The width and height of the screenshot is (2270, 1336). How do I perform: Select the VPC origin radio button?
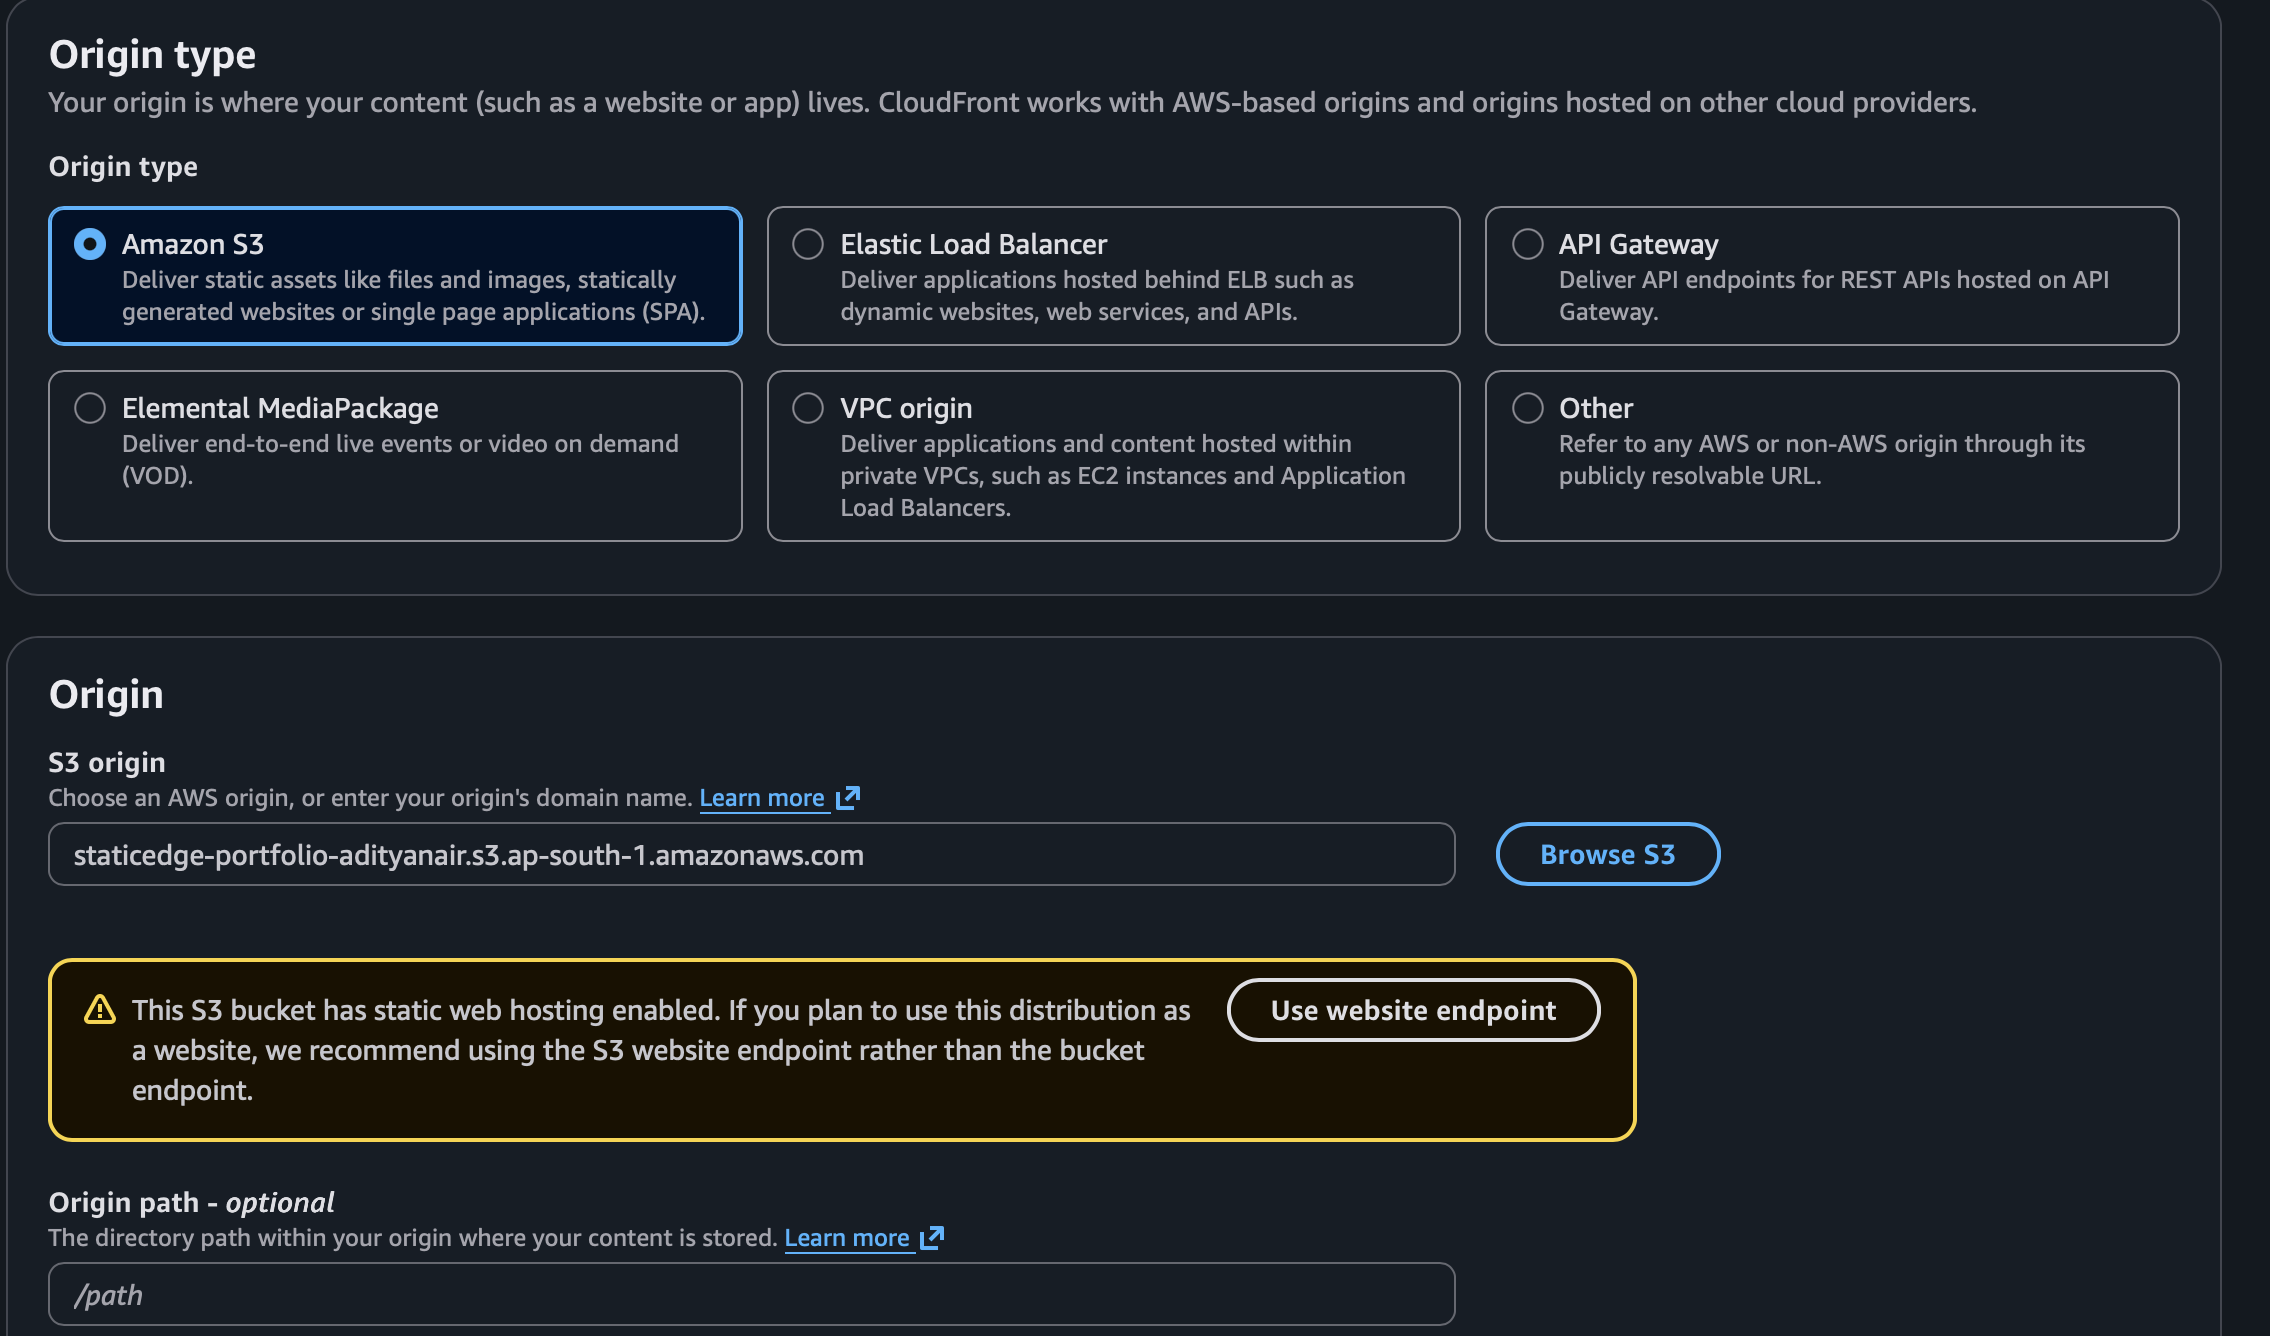click(x=808, y=408)
